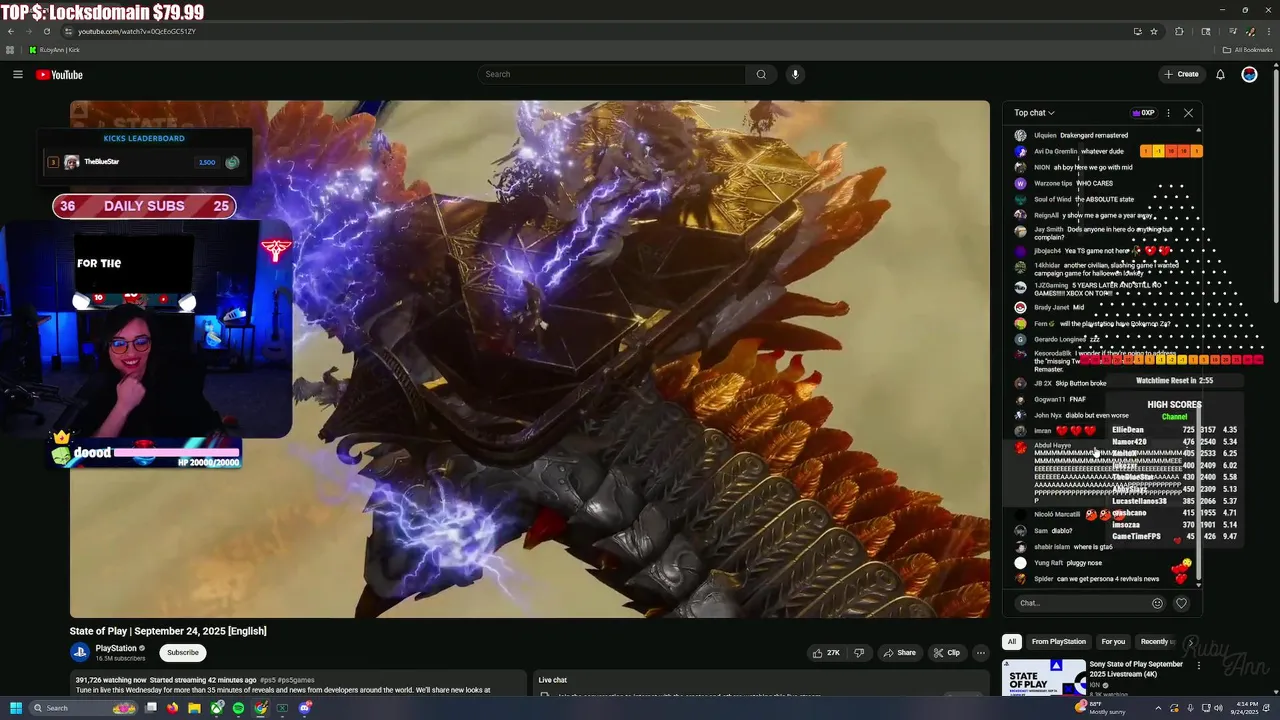This screenshot has width=1280, height=720.
Task: Select the For you filter chip
Action: click(1113, 641)
